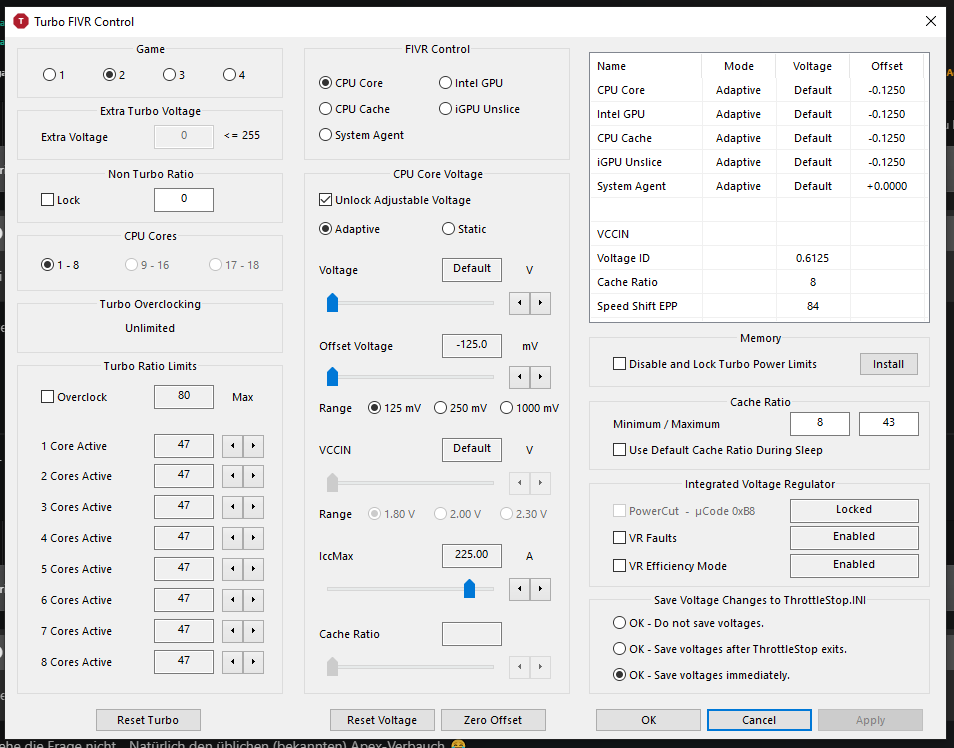This screenshot has height=748, width=954.
Task: Increase the 7 Cores Active ratio
Action: point(253,631)
